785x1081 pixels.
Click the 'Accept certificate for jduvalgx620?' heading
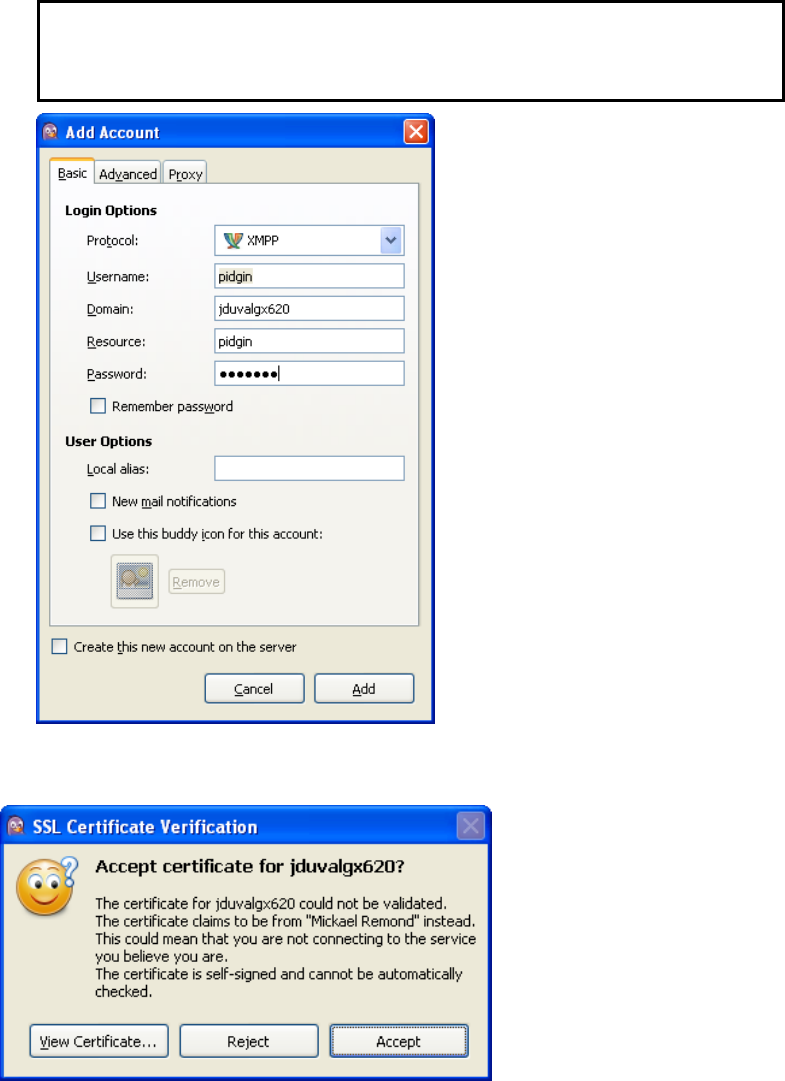point(249,867)
